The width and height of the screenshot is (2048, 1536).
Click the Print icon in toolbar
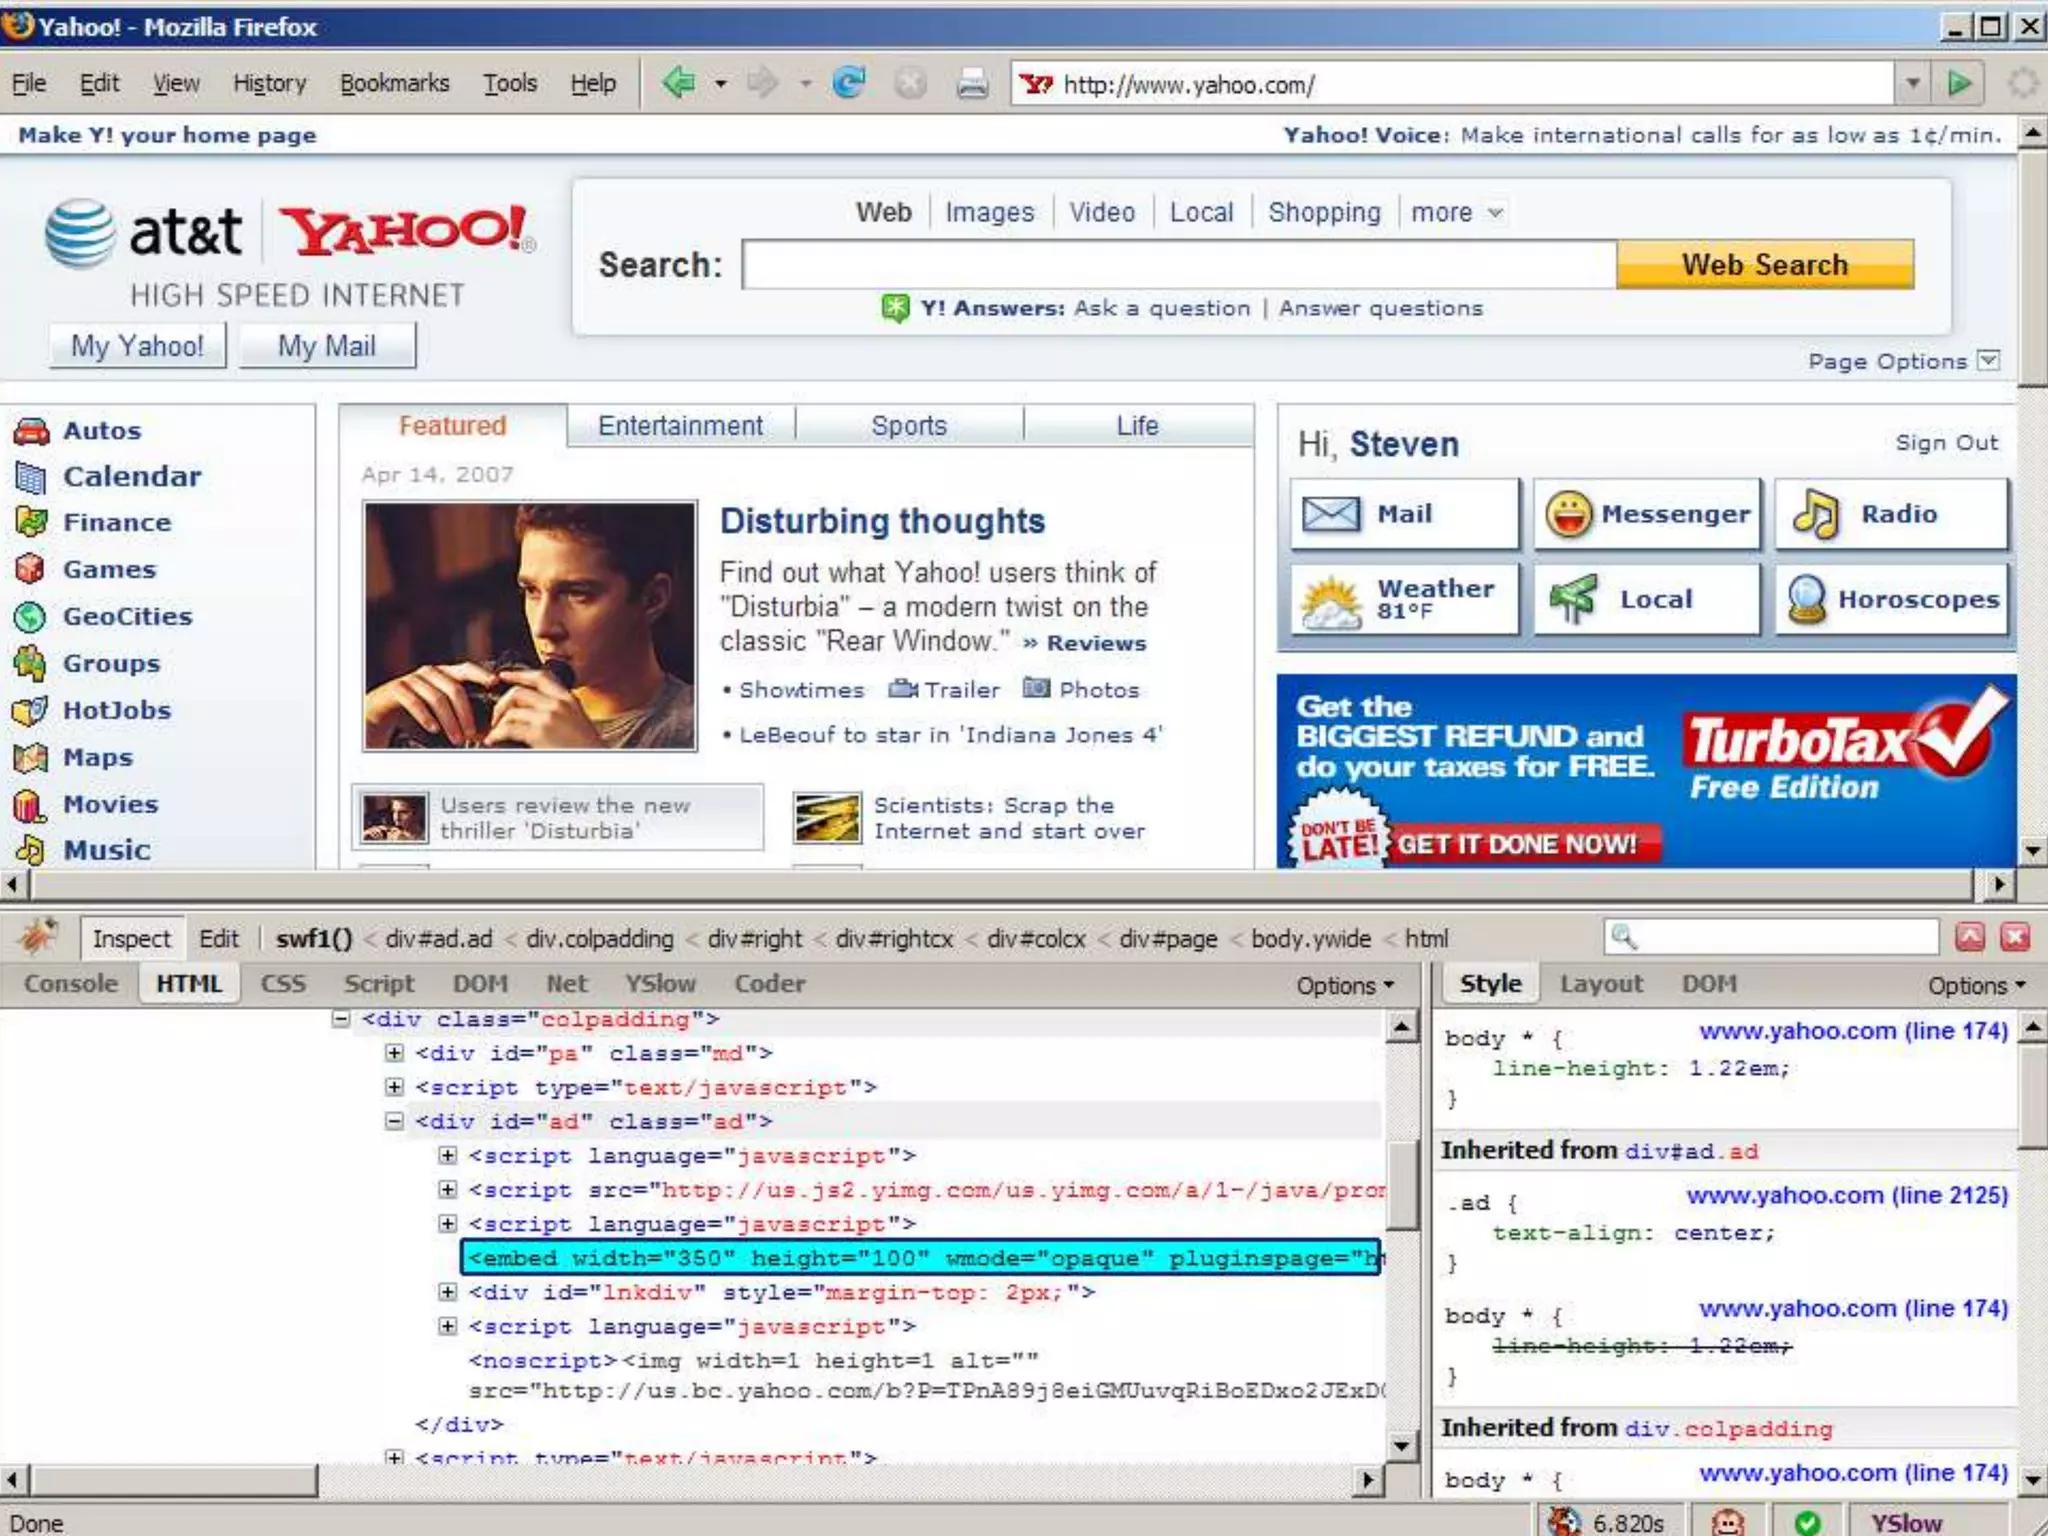point(972,83)
